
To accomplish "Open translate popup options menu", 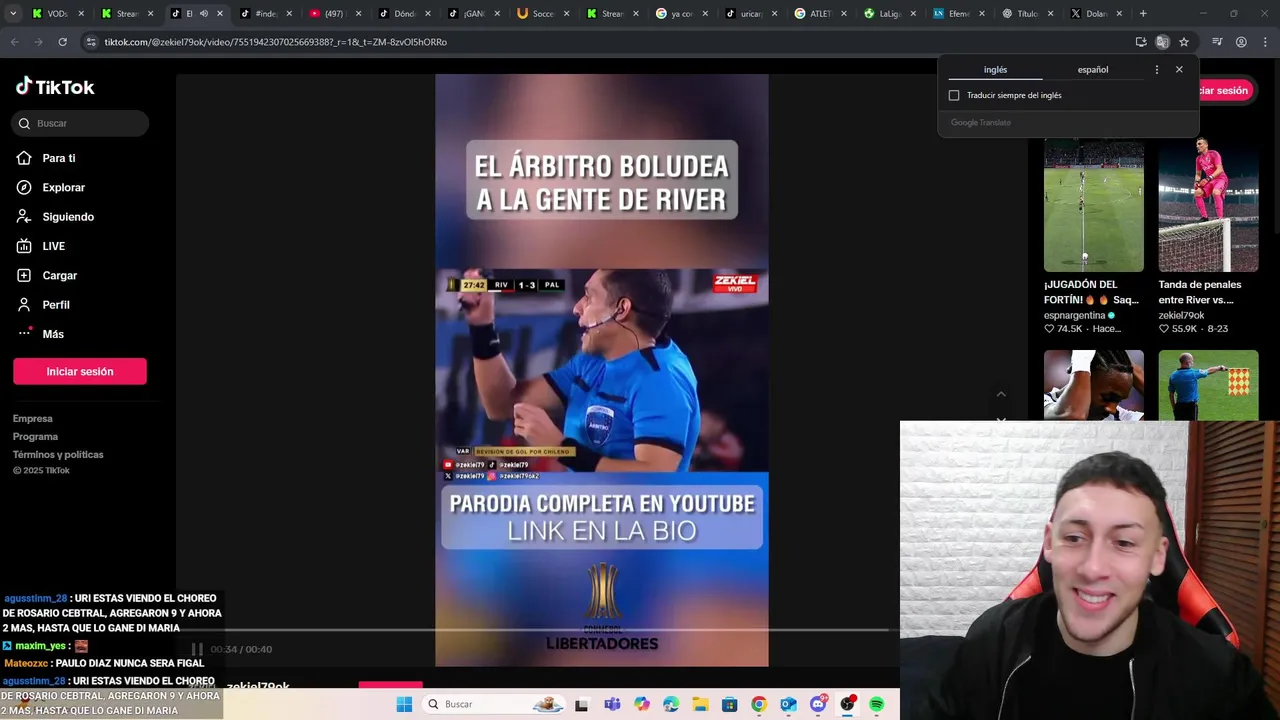I will click(1157, 70).
